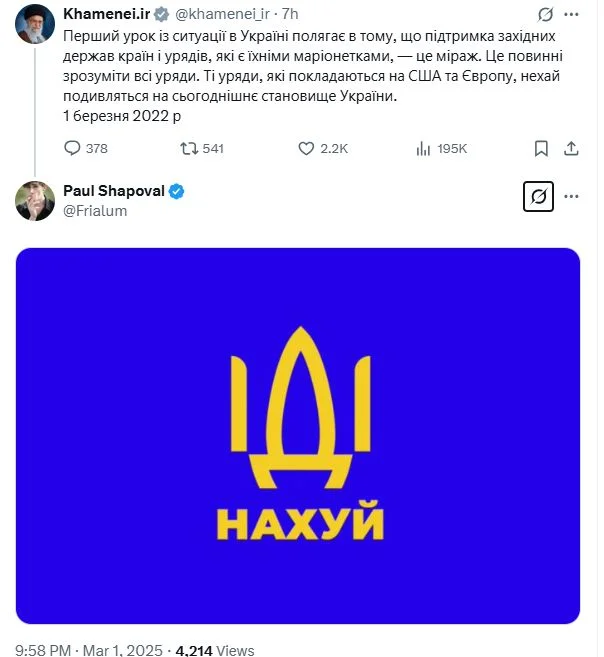Visit the @khamenei_ir handle
The height and width of the screenshot is (657, 604).
(222, 14)
